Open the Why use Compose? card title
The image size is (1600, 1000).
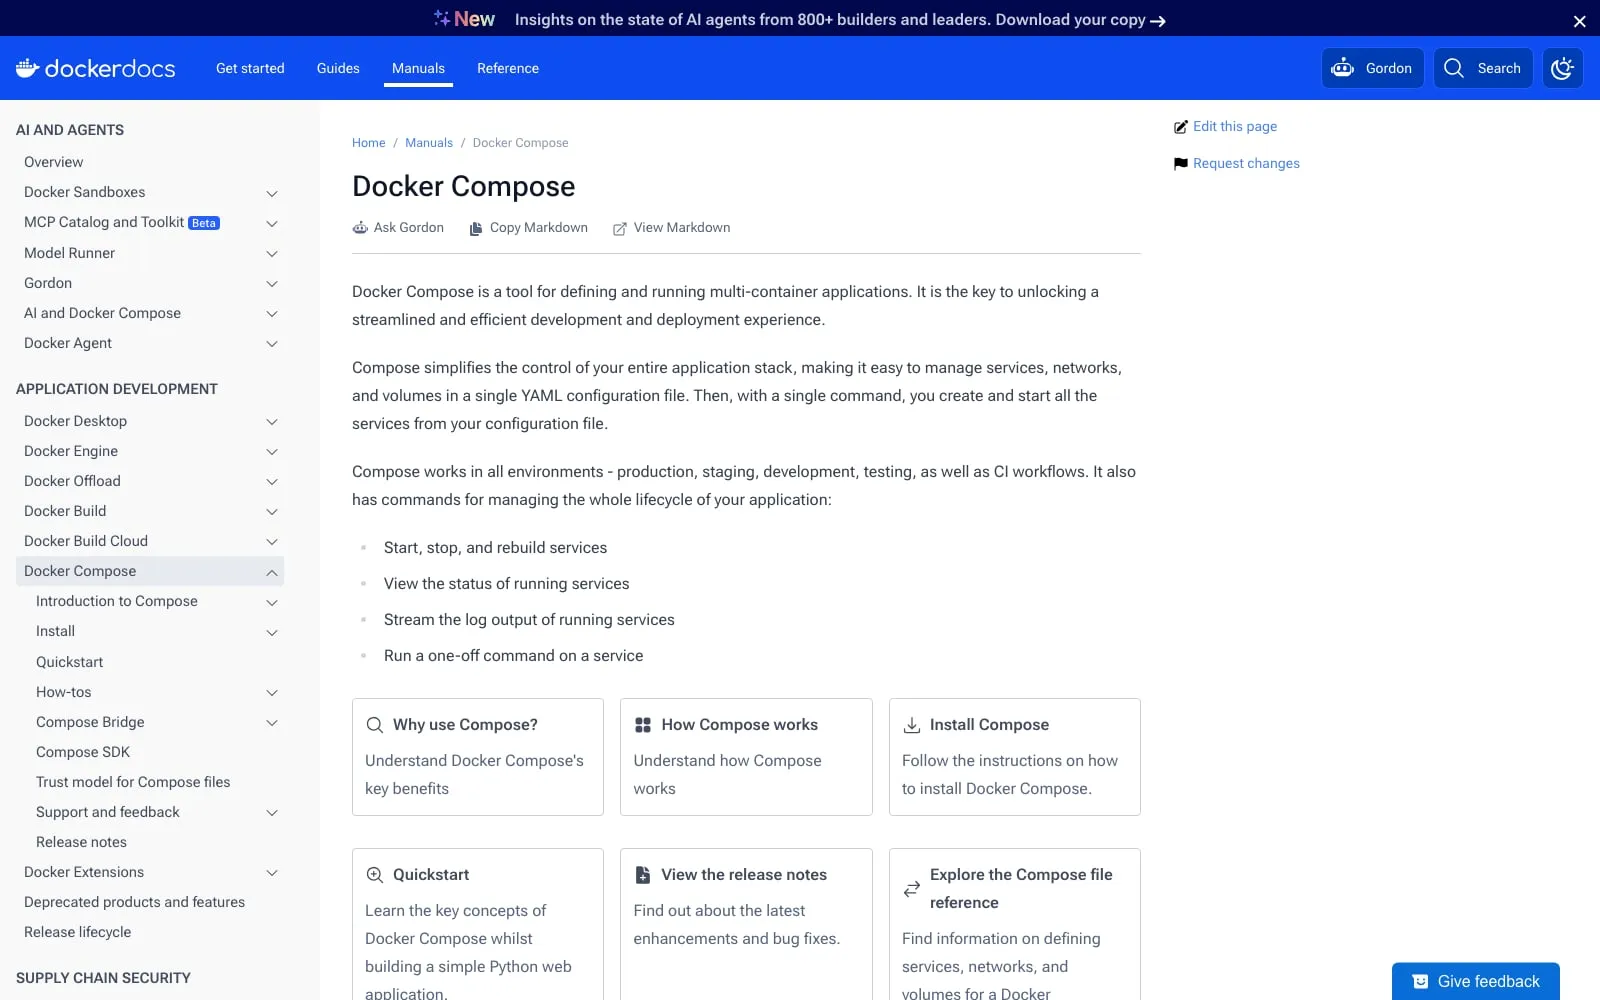465,725
